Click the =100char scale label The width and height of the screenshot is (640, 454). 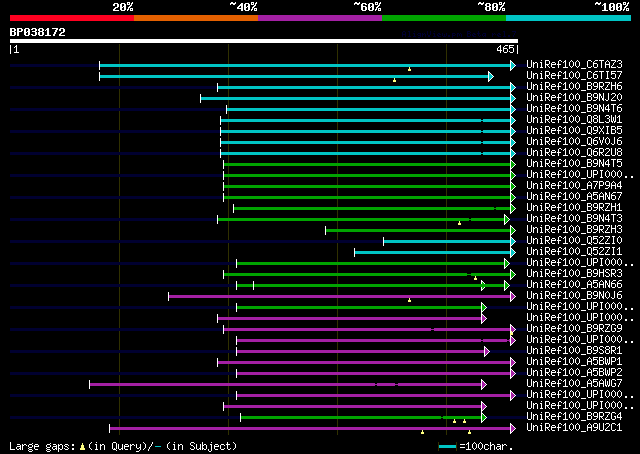[x=486, y=446]
